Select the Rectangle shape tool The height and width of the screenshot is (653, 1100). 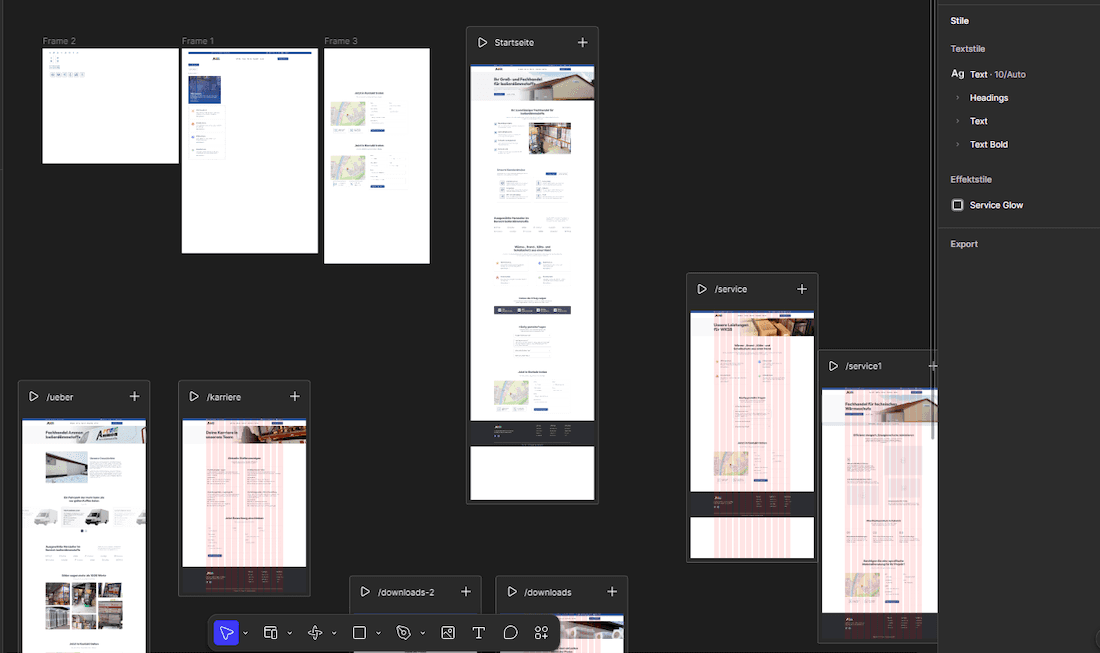[360, 632]
